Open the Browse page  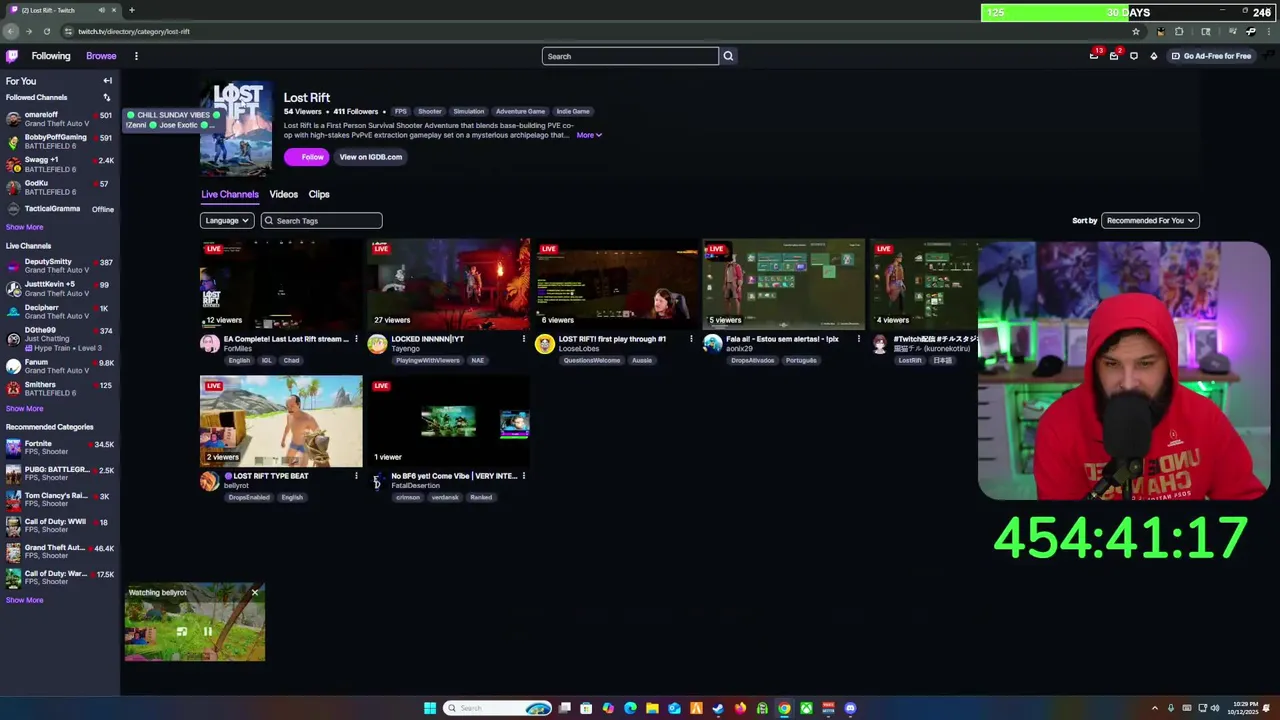(x=101, y=56)
